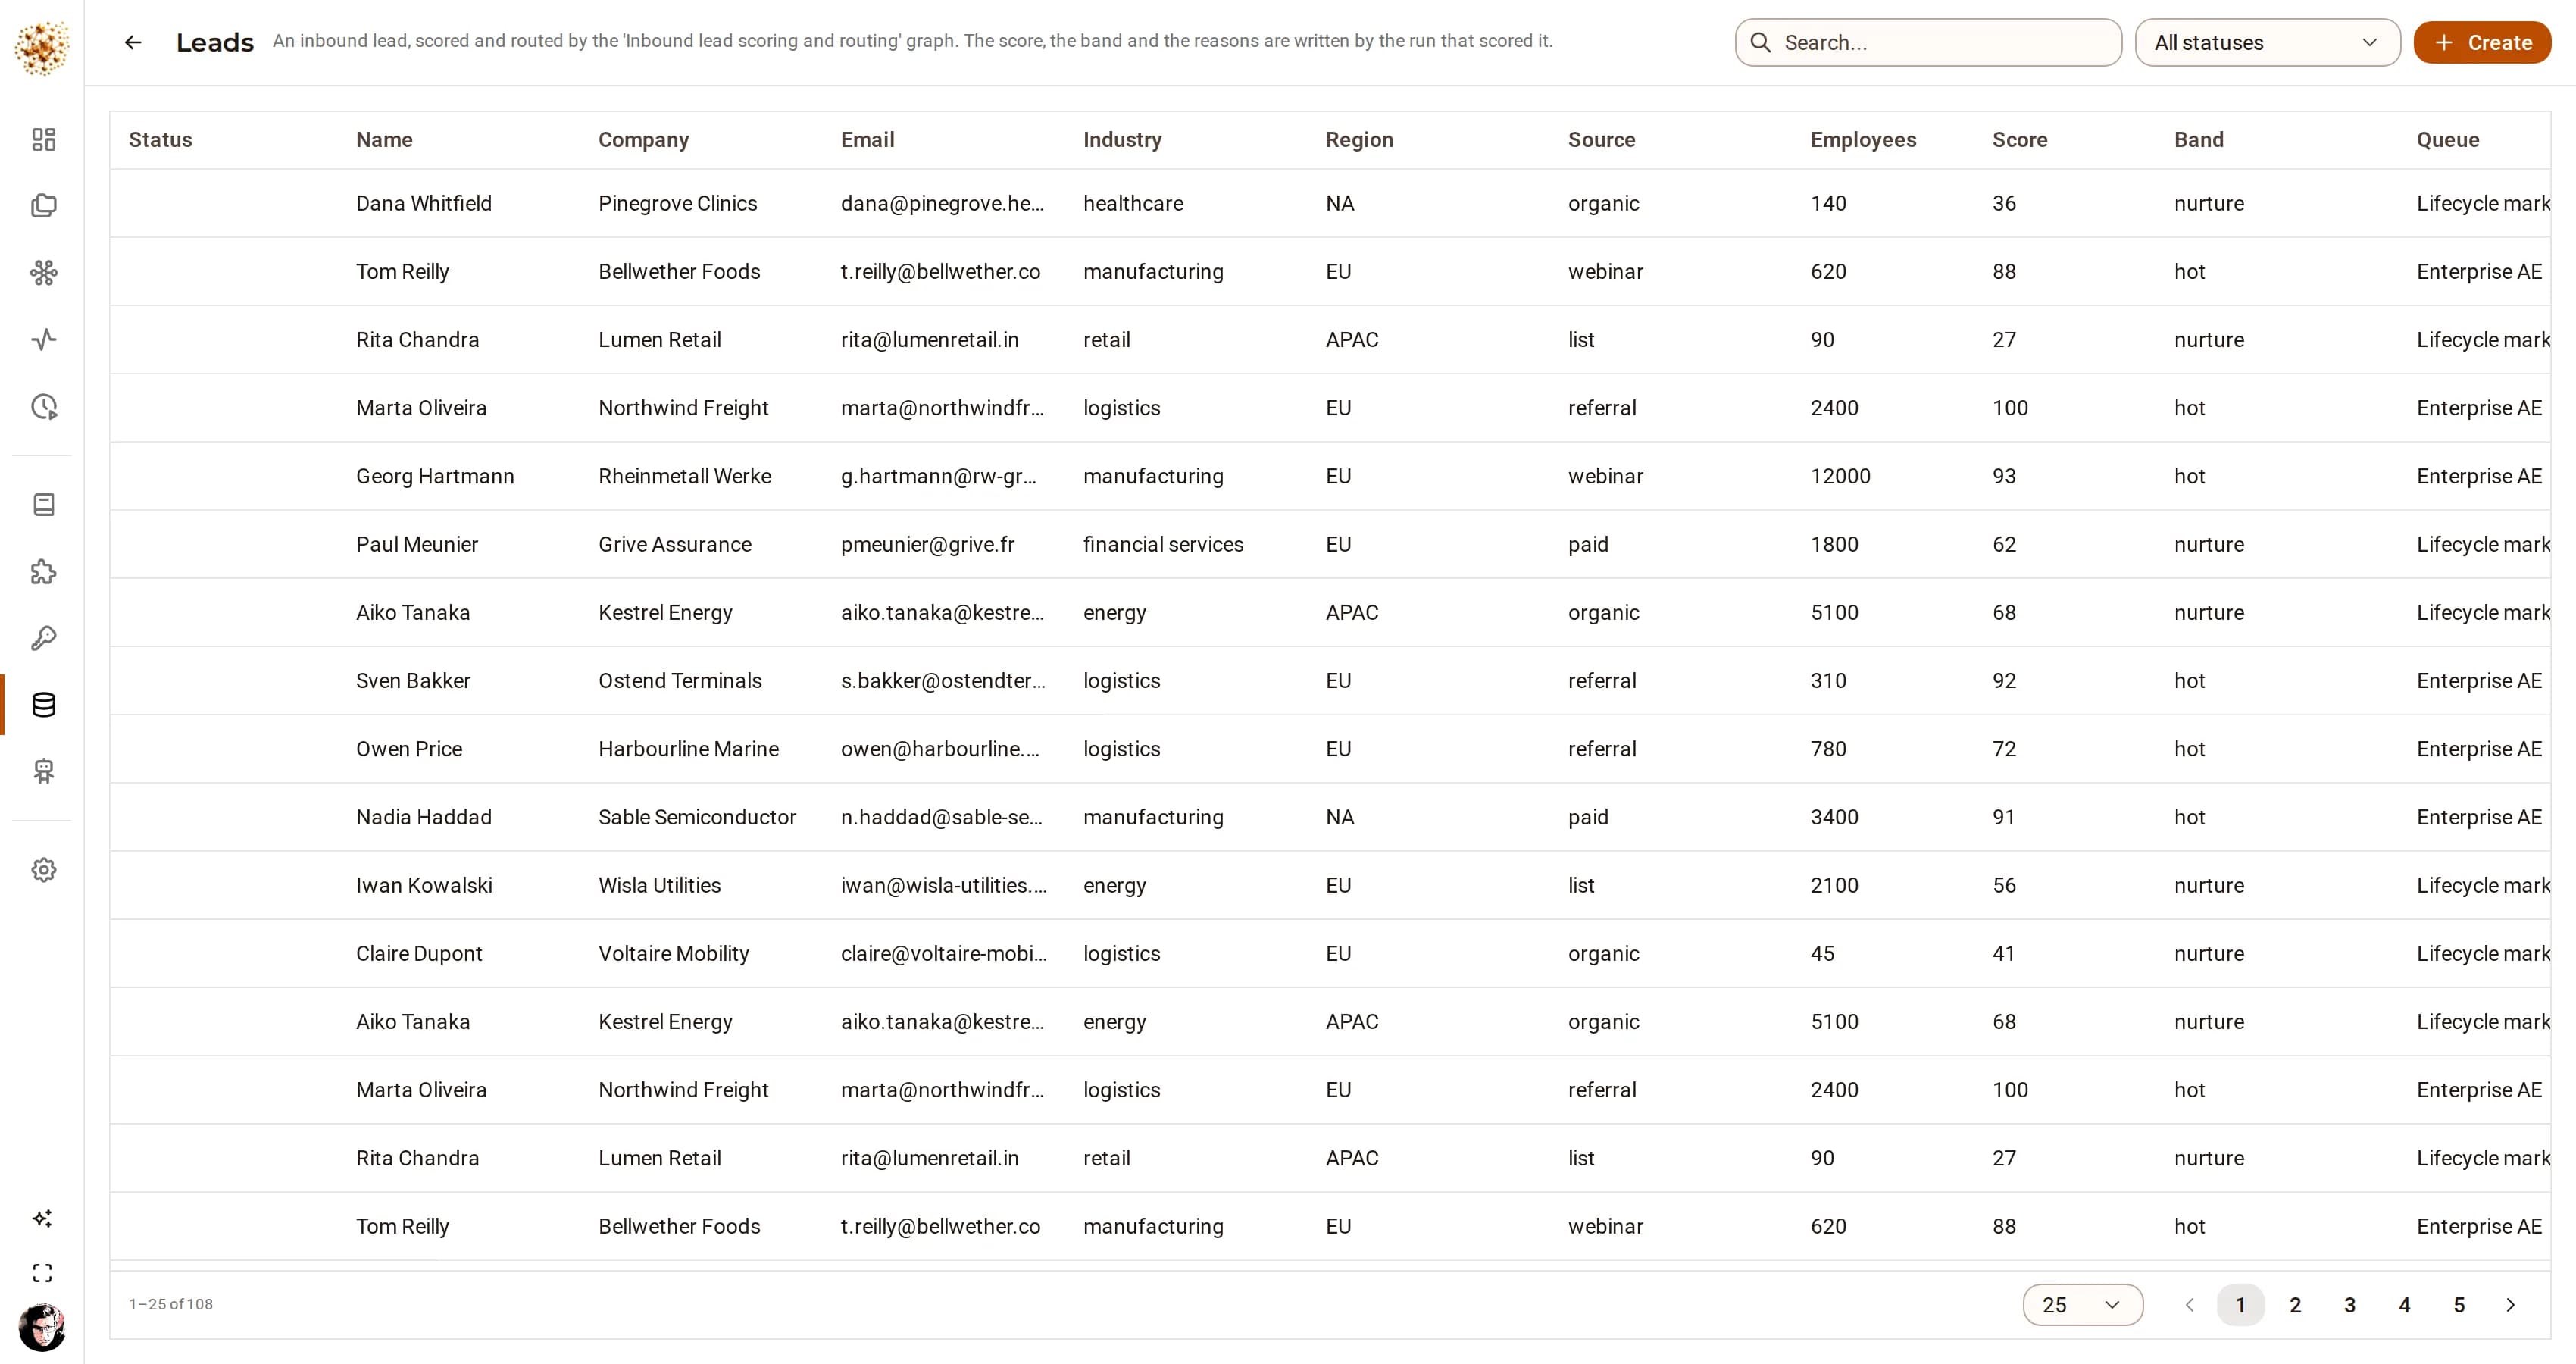Screen dimensions: 2576x1364
Task: Sort by the Name column header
Action: (384, 140)
